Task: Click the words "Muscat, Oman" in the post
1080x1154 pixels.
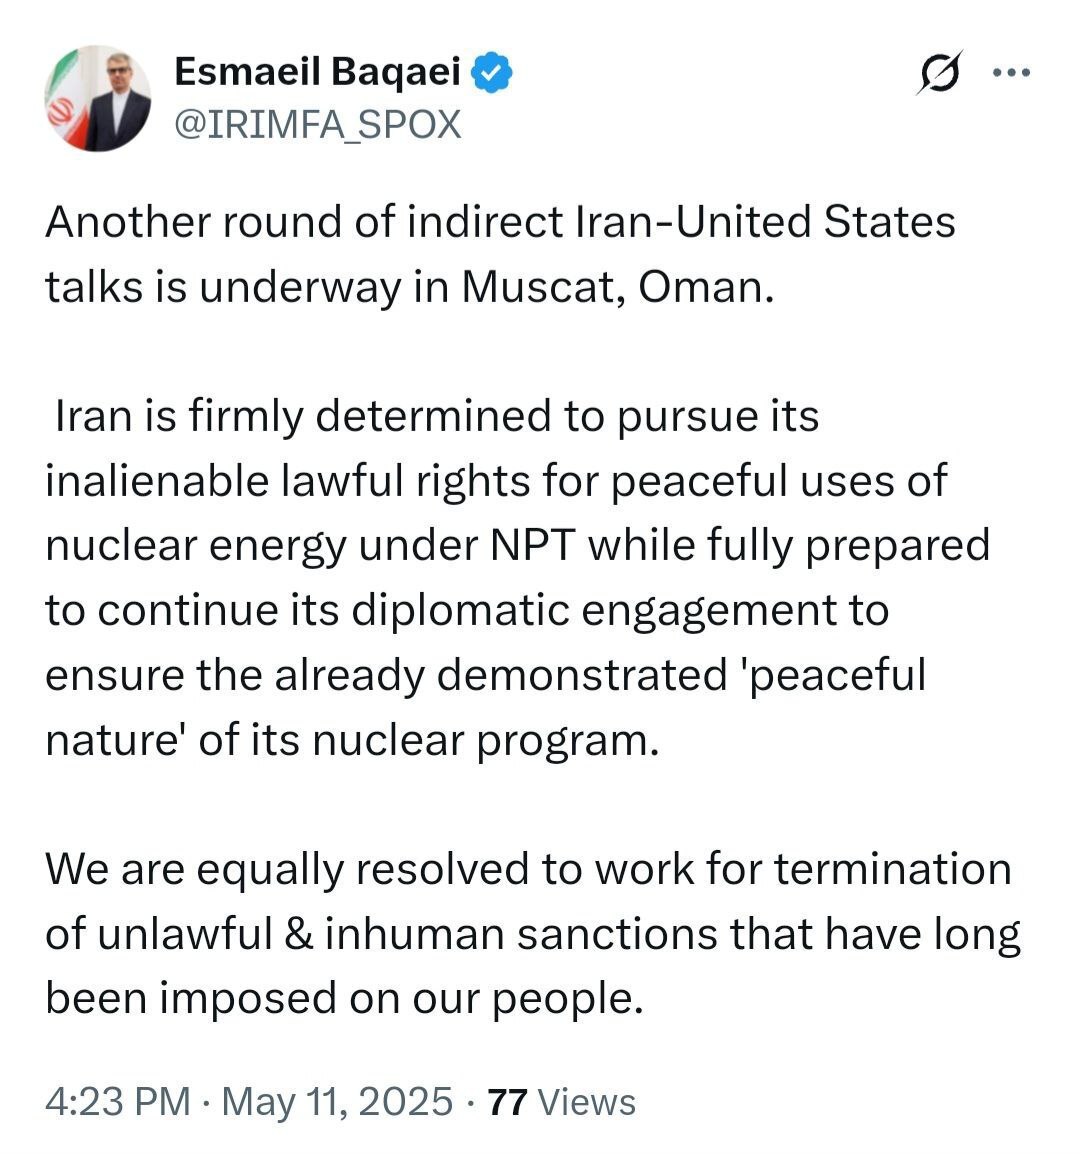Action: tap(617, 286)
